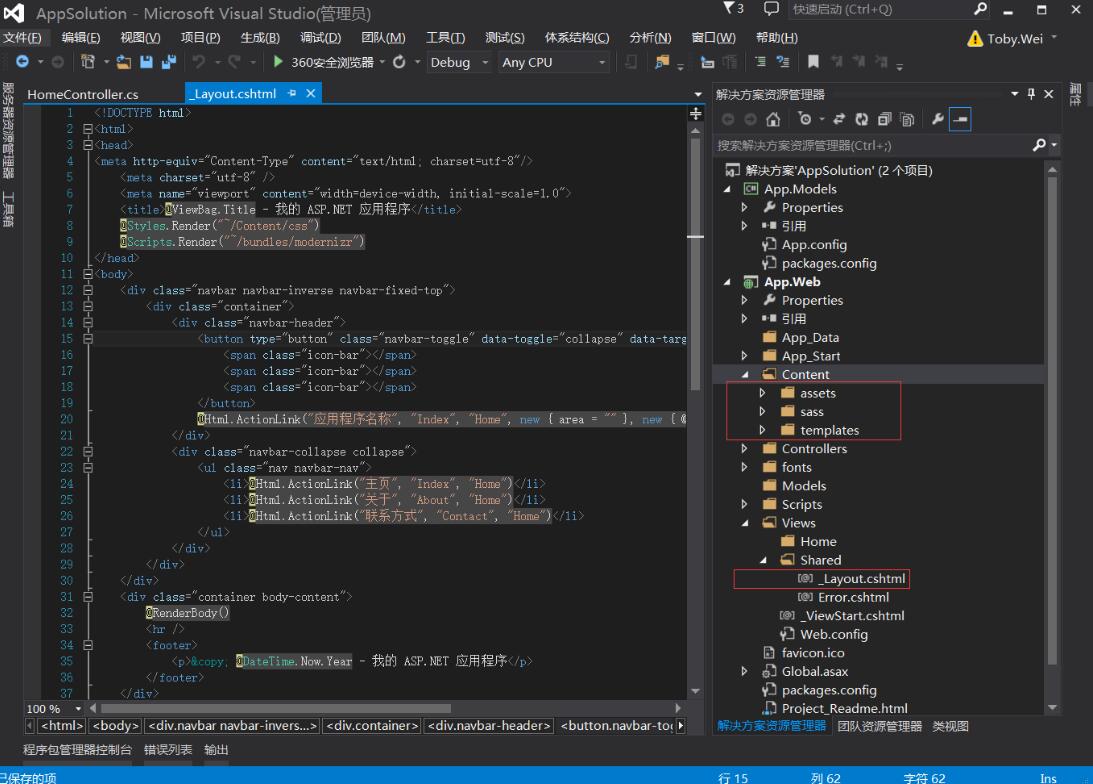
Task: Toggle Preview Selected Items button in Solution Explorer
Action: pyautogui.click(x=960, y=120)
